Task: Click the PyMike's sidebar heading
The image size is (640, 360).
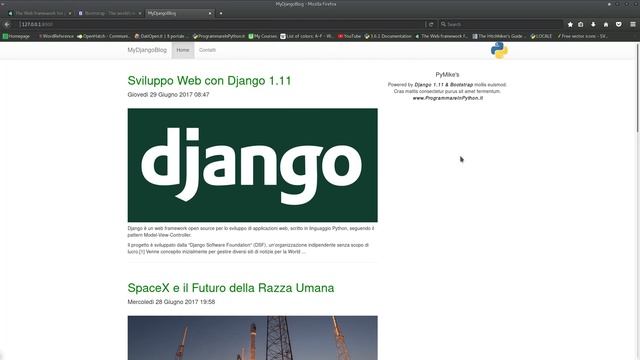Action: pos(447,75)
